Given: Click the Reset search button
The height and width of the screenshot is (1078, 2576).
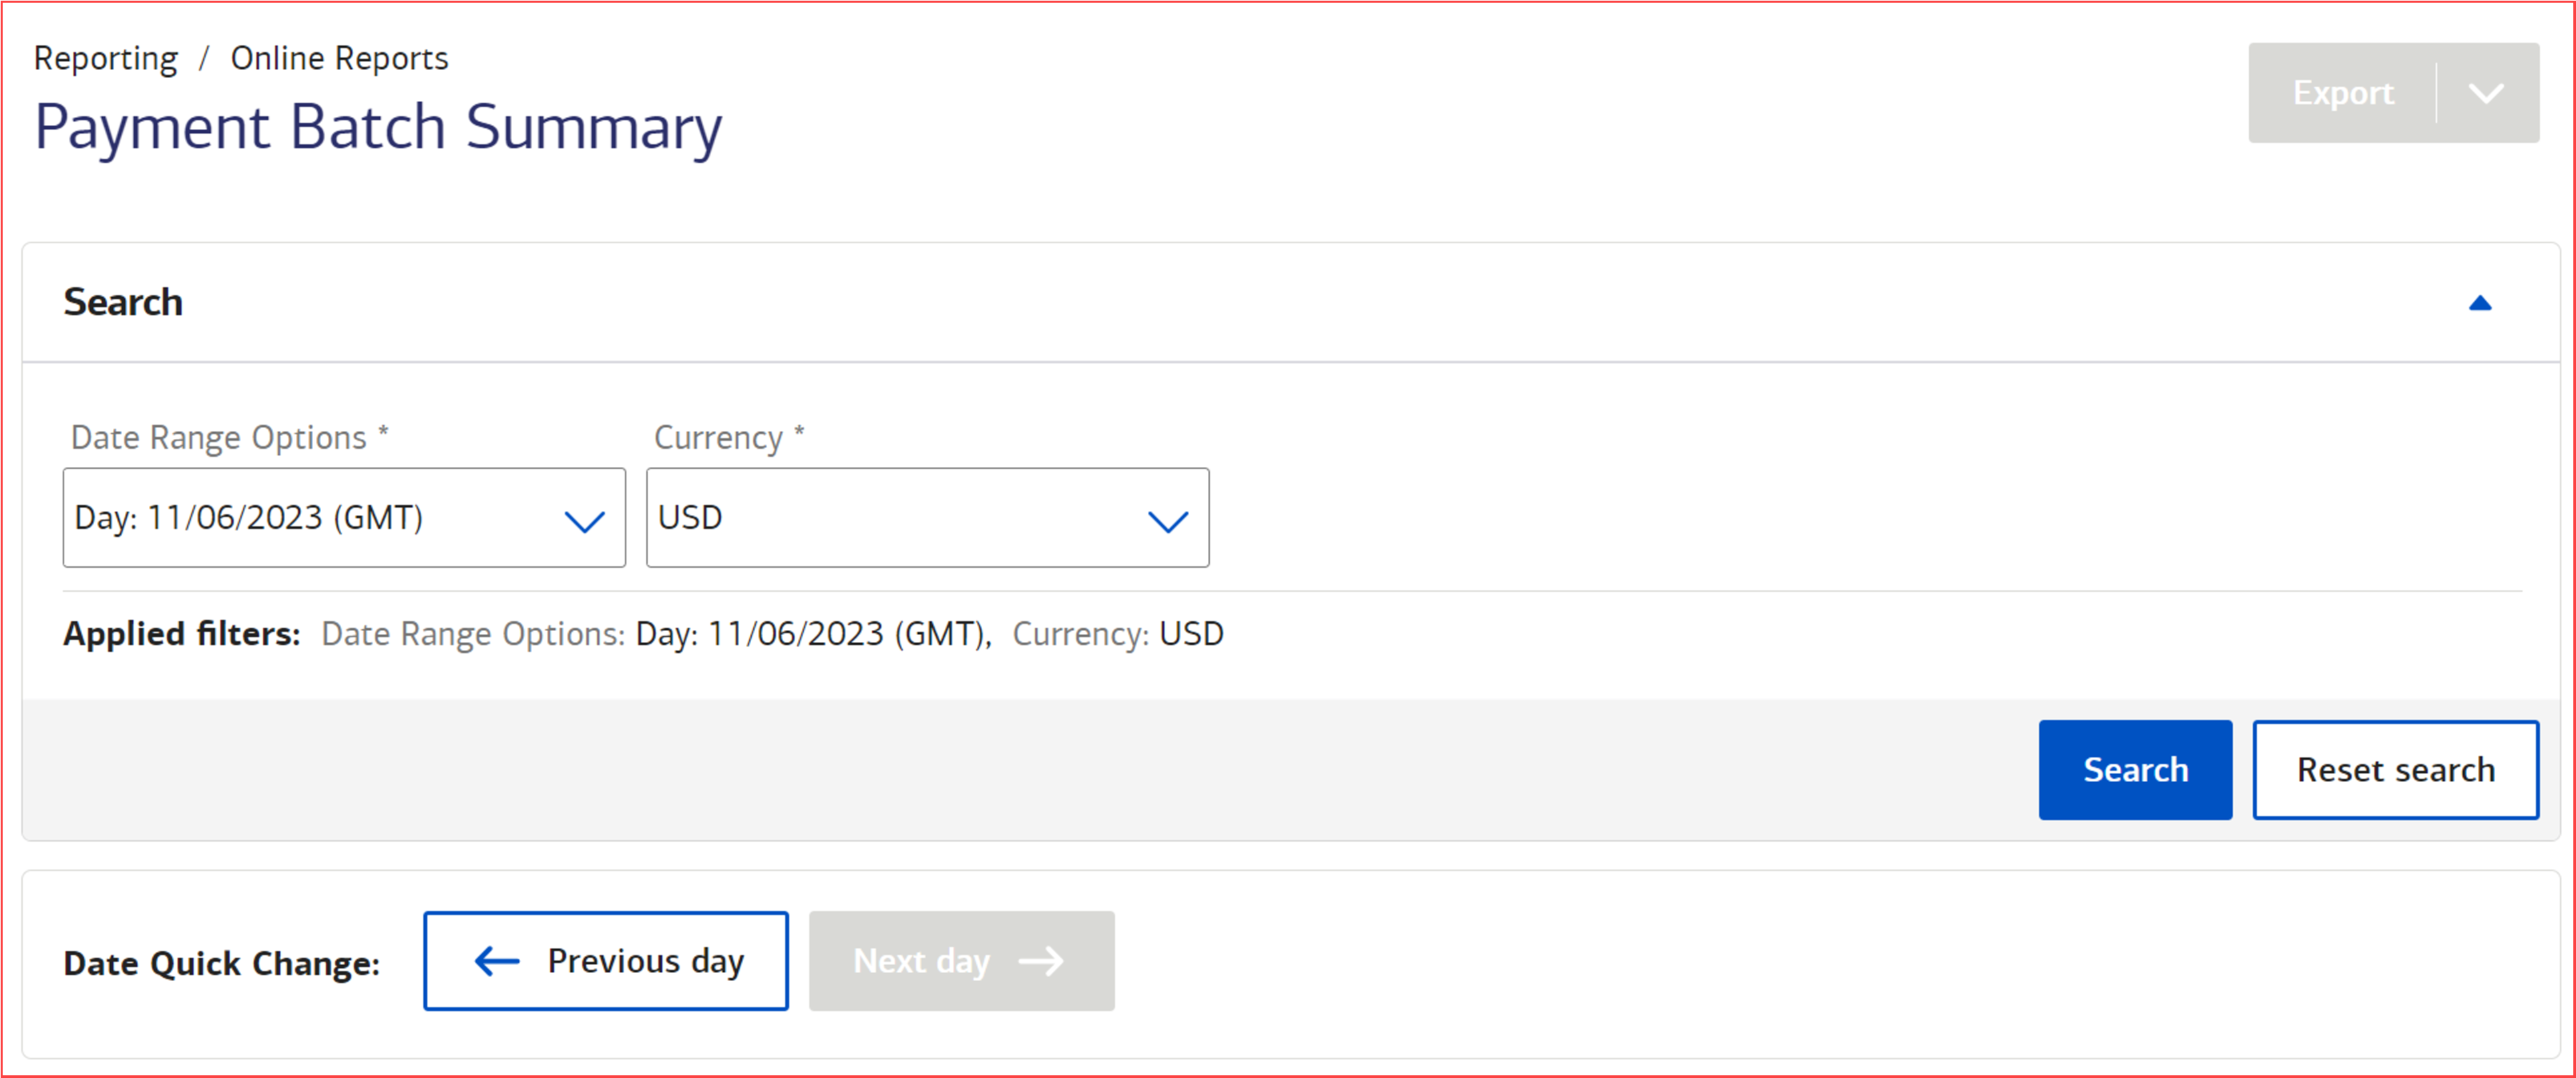Looking at the screenshot, I should (x=2395, y=770).
